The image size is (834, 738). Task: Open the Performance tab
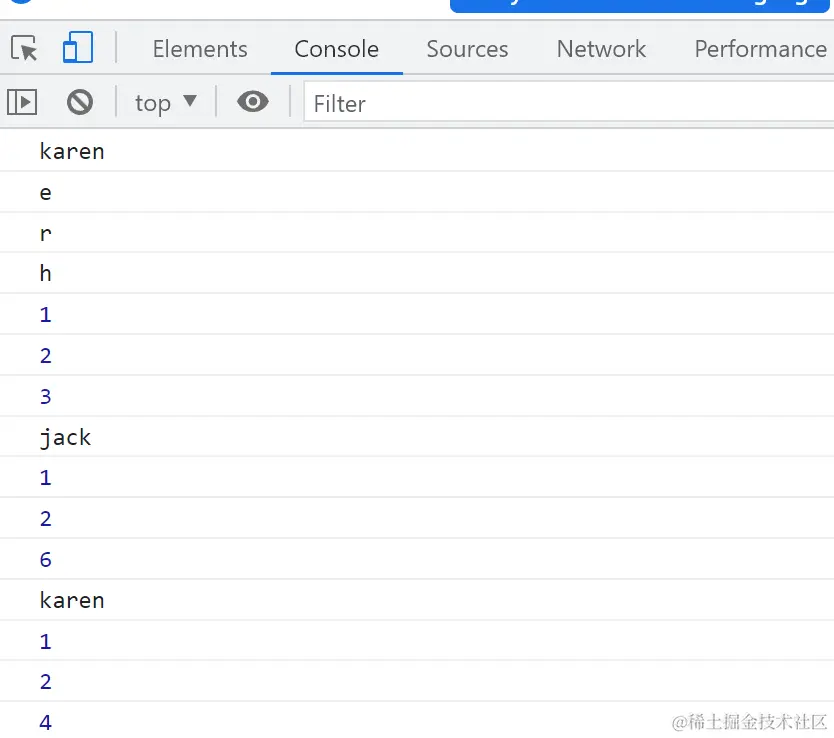click(x=761, y=49)
